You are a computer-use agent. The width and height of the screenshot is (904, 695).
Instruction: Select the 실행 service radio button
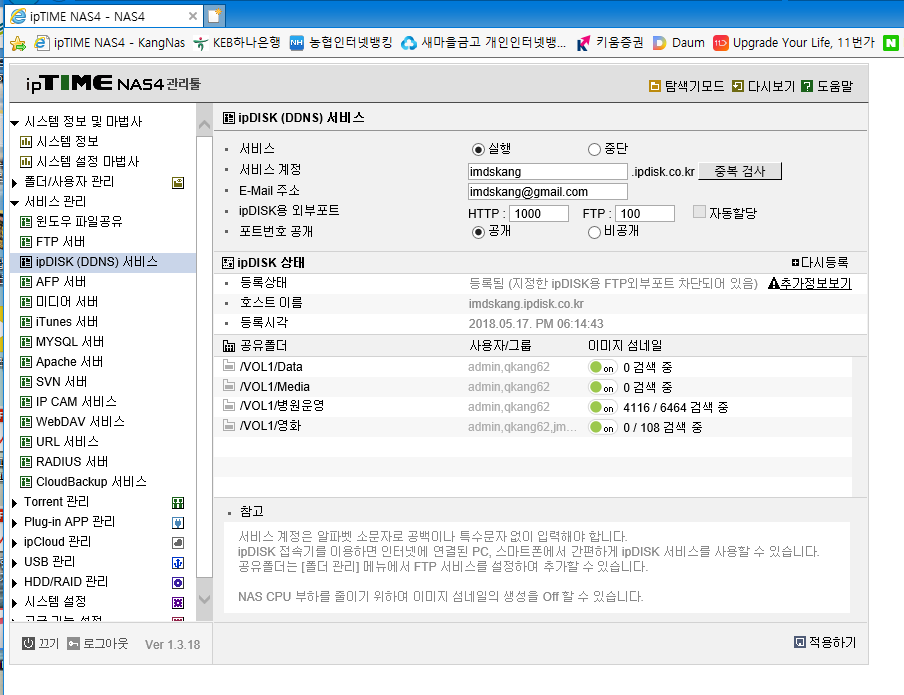pyautogui.click(x=478, y=150)
